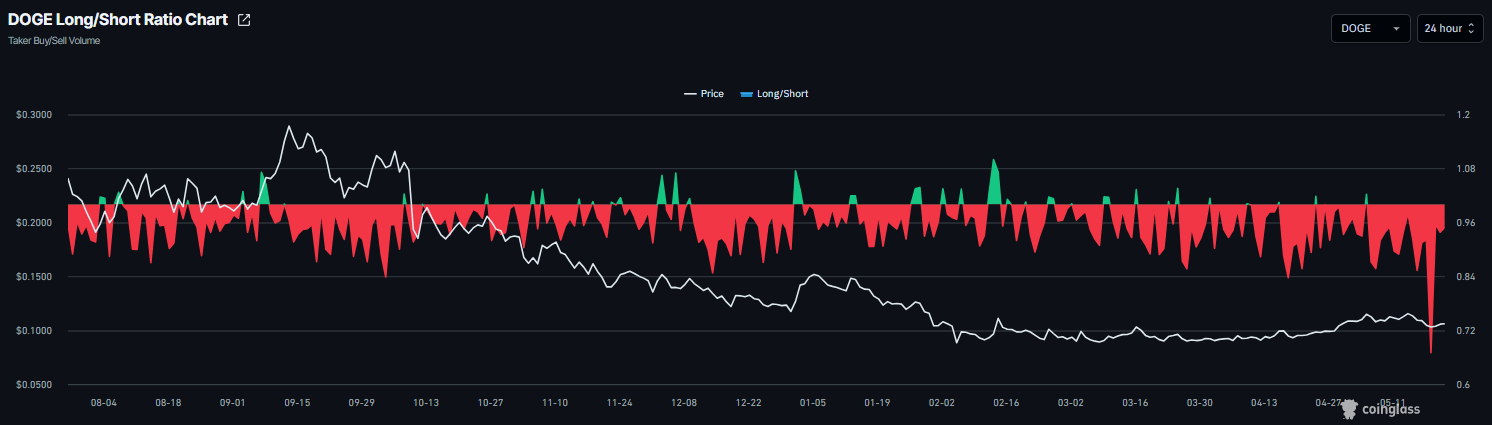The image size is (1492, 425).
Task: Toggle the Long/Short legend series
Action: [x=774, y=94]
